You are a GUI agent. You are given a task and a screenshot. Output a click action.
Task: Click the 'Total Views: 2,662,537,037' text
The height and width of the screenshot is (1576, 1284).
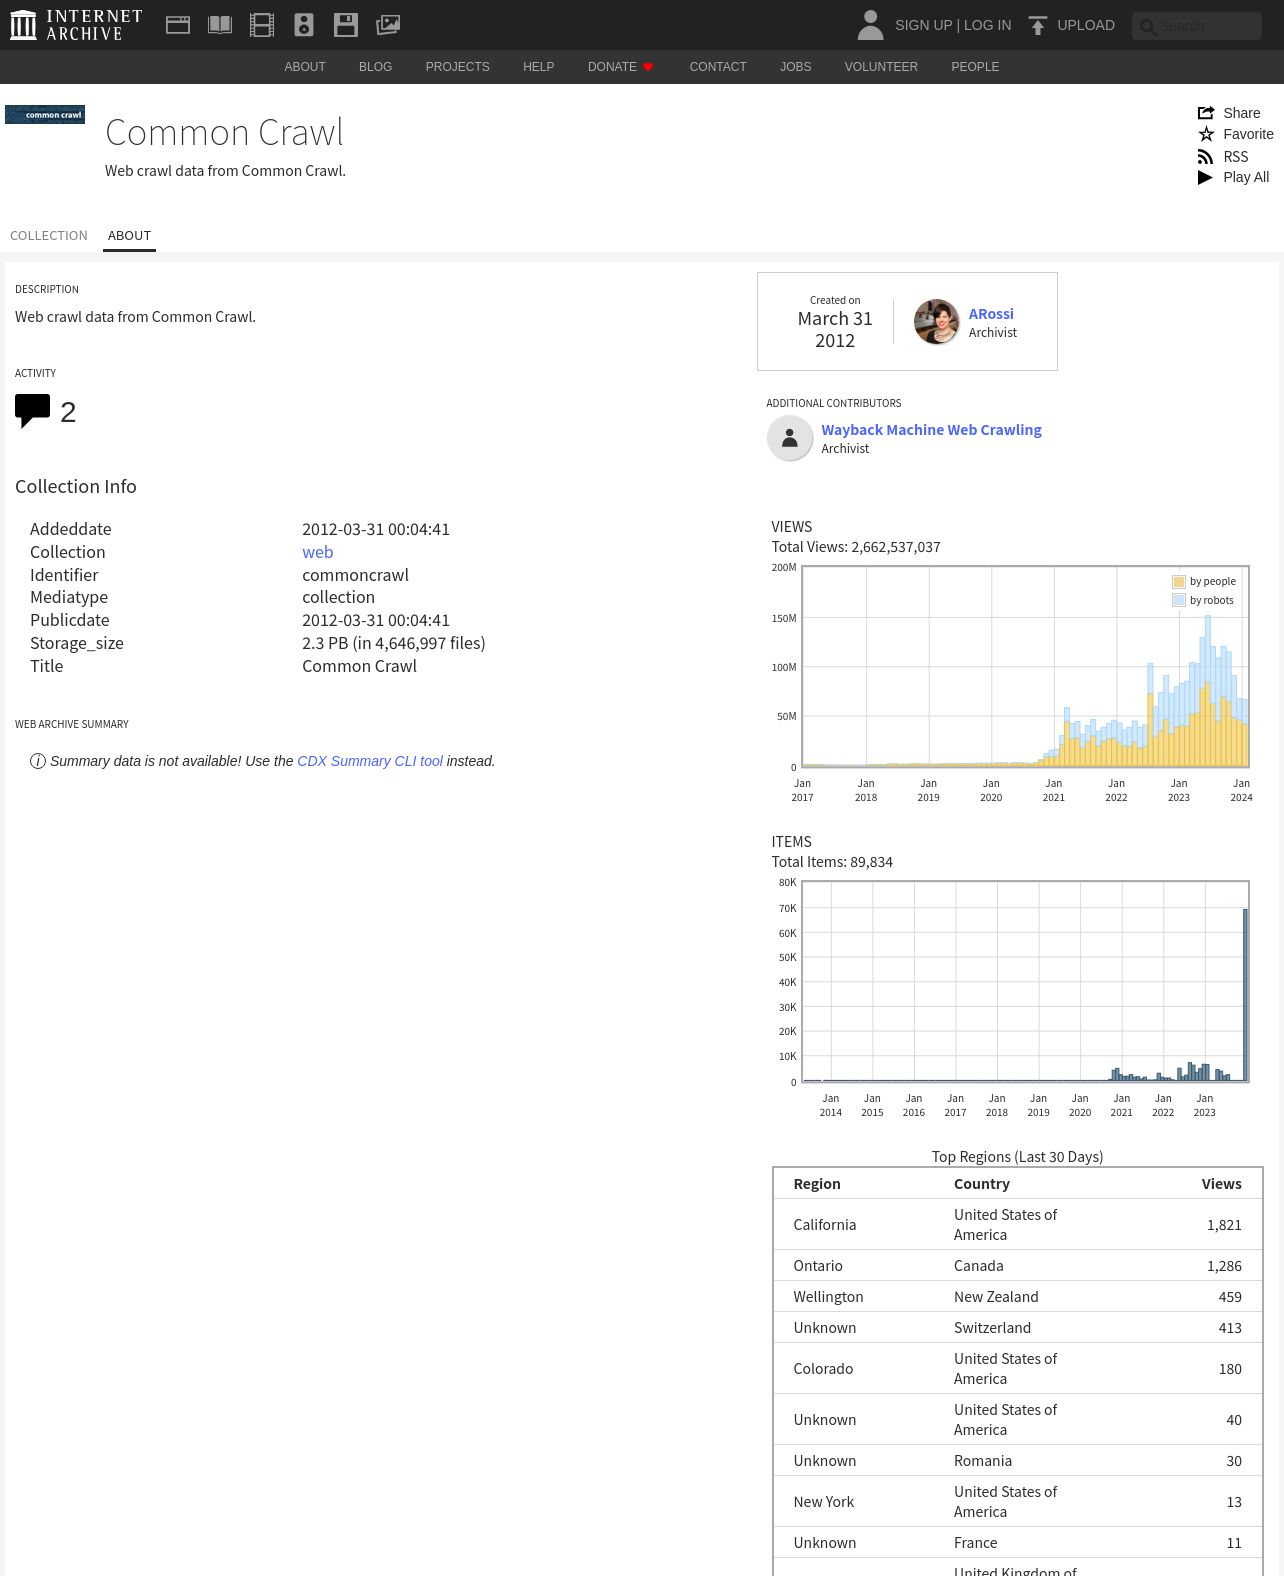click(x=856, y=547)
